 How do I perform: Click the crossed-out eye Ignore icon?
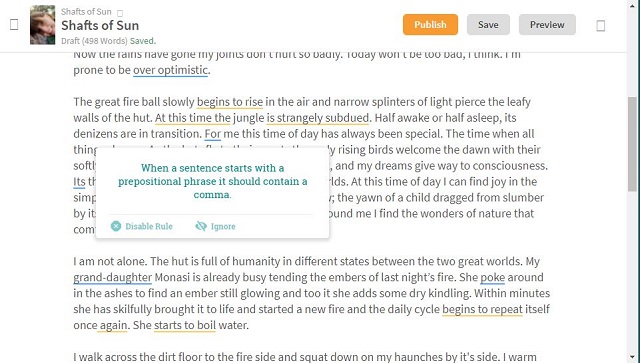pyautogui.click(x=201, y=226)
